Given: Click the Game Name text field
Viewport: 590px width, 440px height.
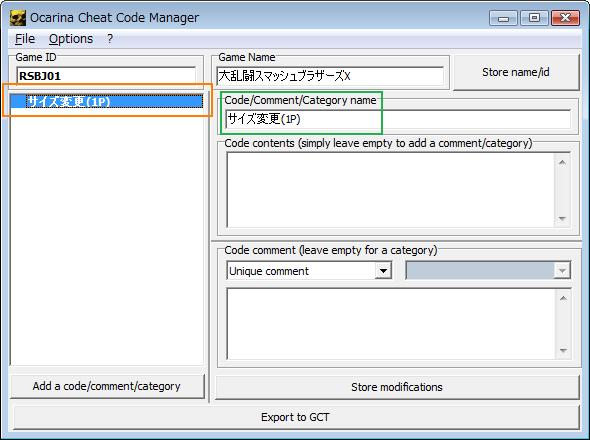Looking at the screenshot, I should [x=330, y=76].
